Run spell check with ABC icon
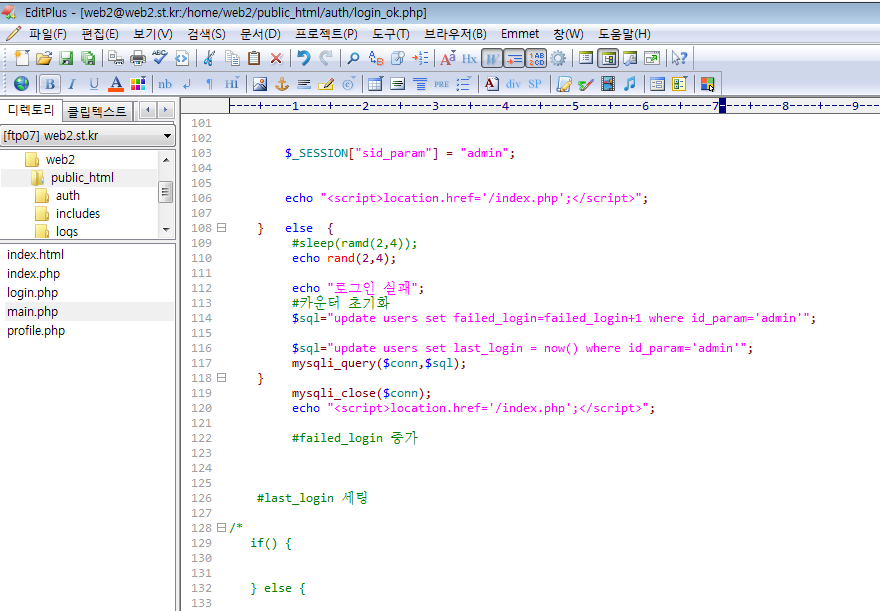Screen dimensions: 880x611 160,58
